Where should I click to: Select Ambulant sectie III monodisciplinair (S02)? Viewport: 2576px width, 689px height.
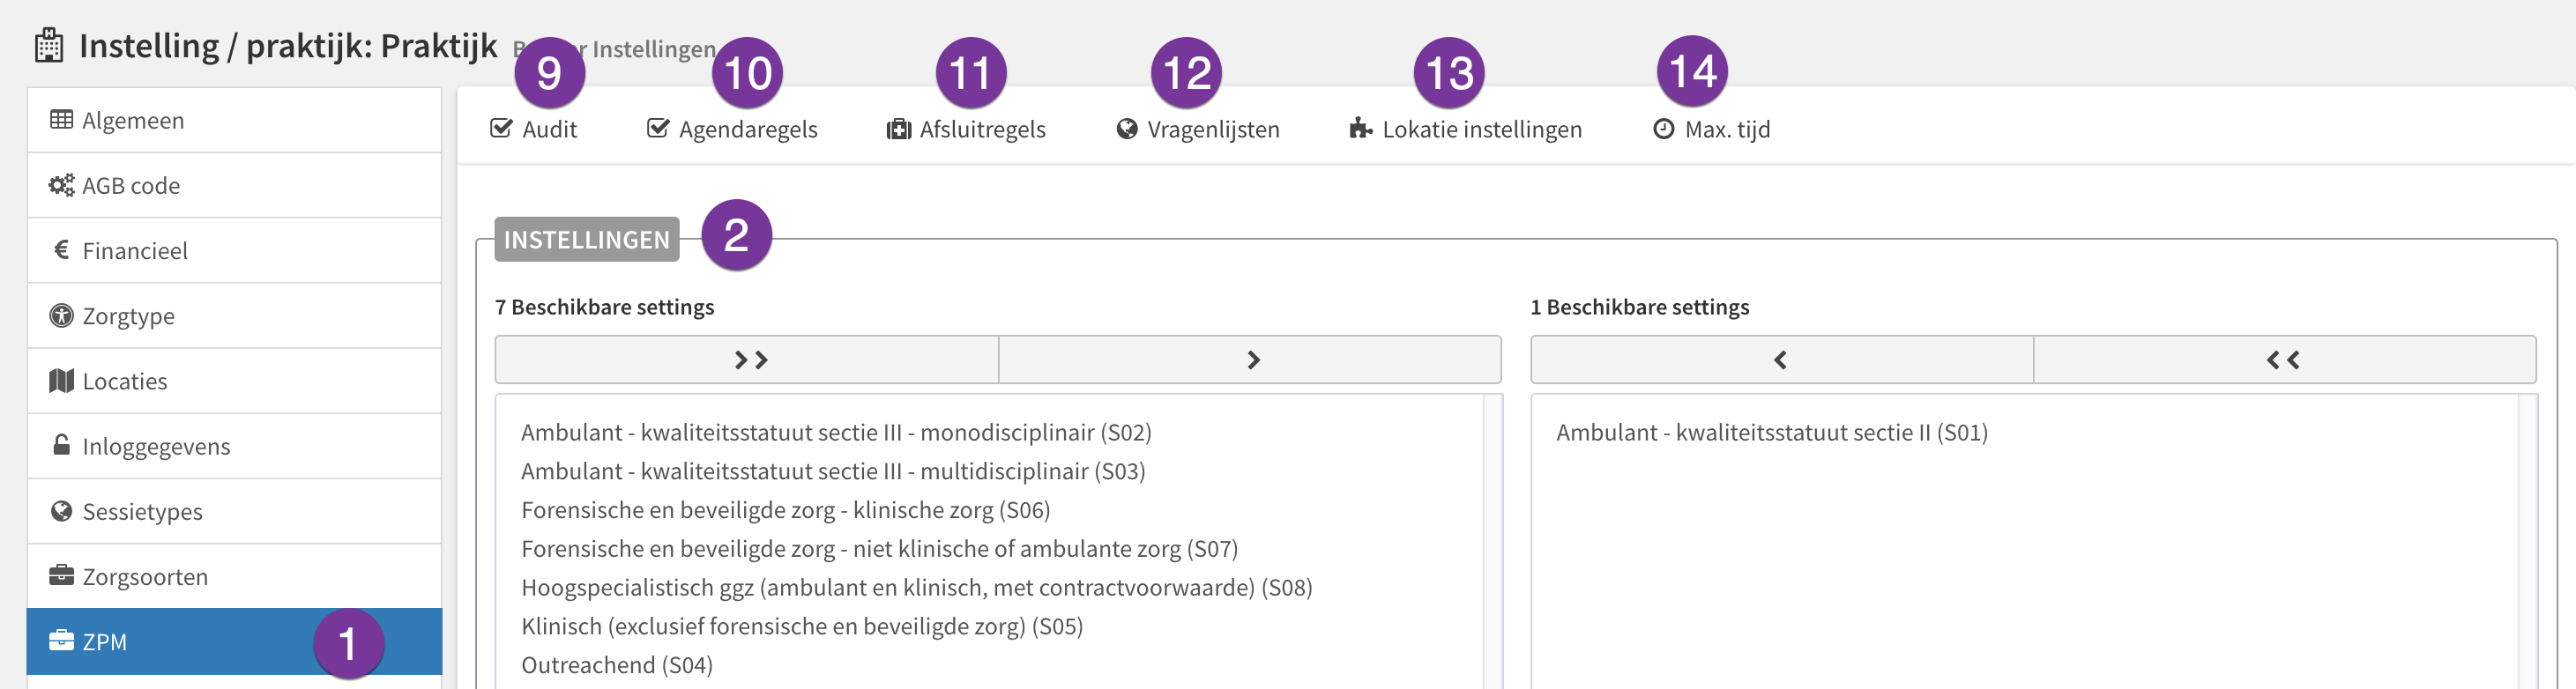[836, 432]
